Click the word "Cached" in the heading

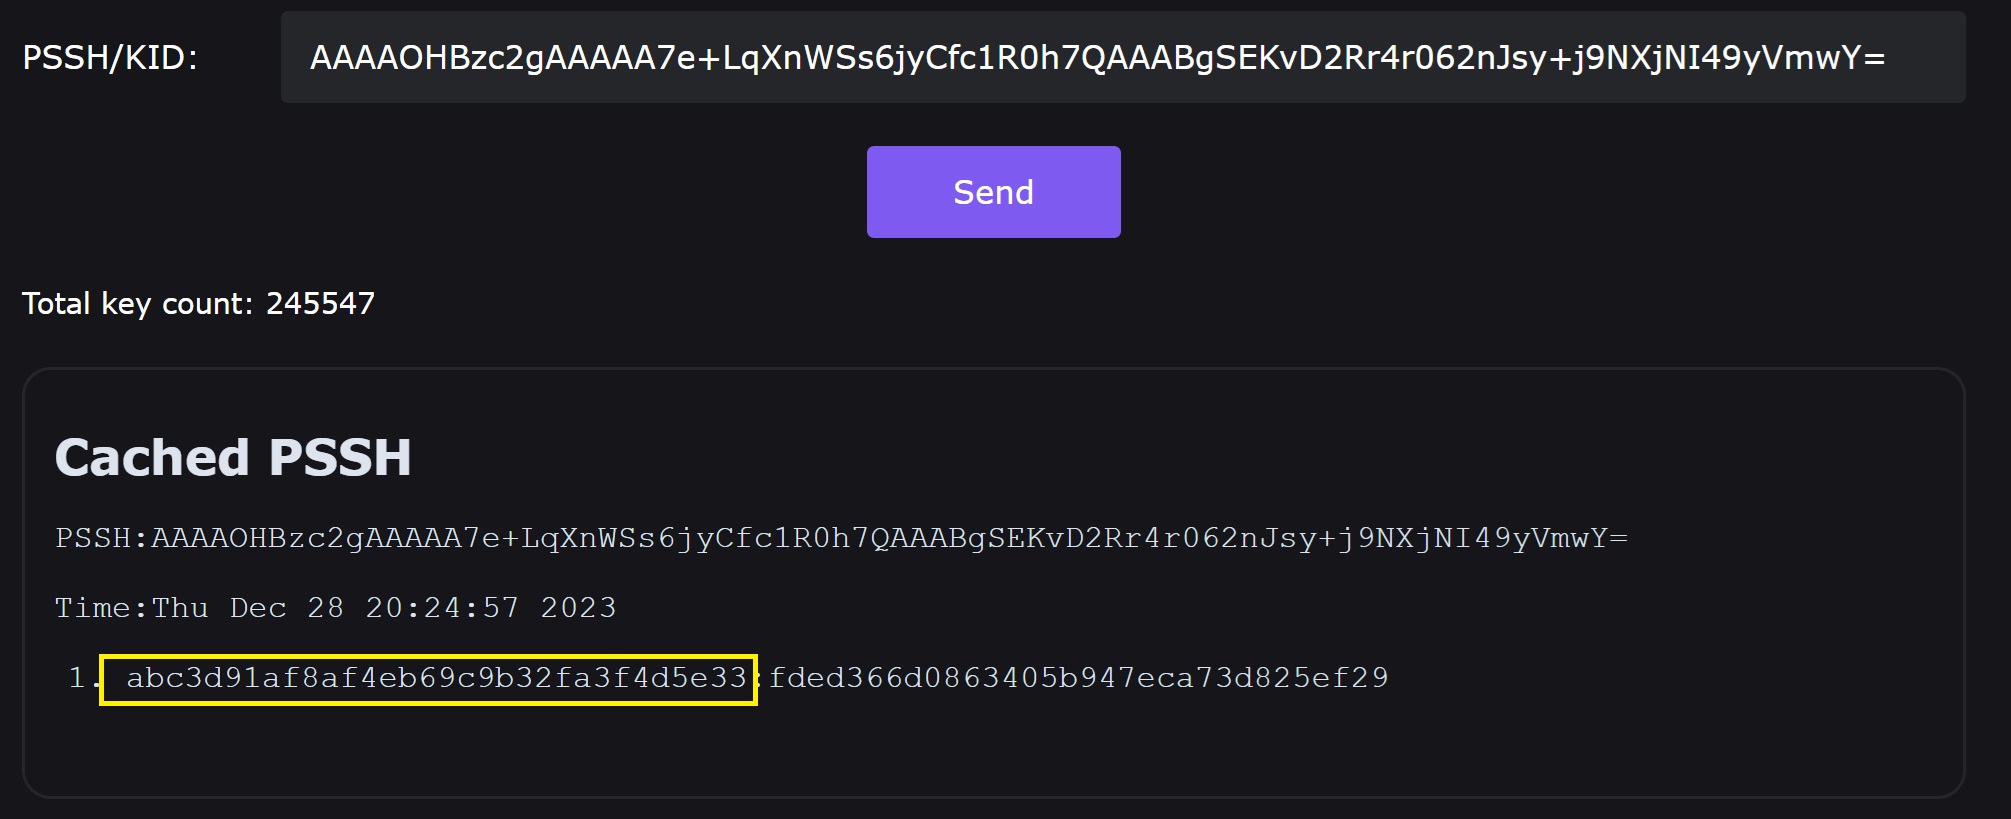click(151, 458)
